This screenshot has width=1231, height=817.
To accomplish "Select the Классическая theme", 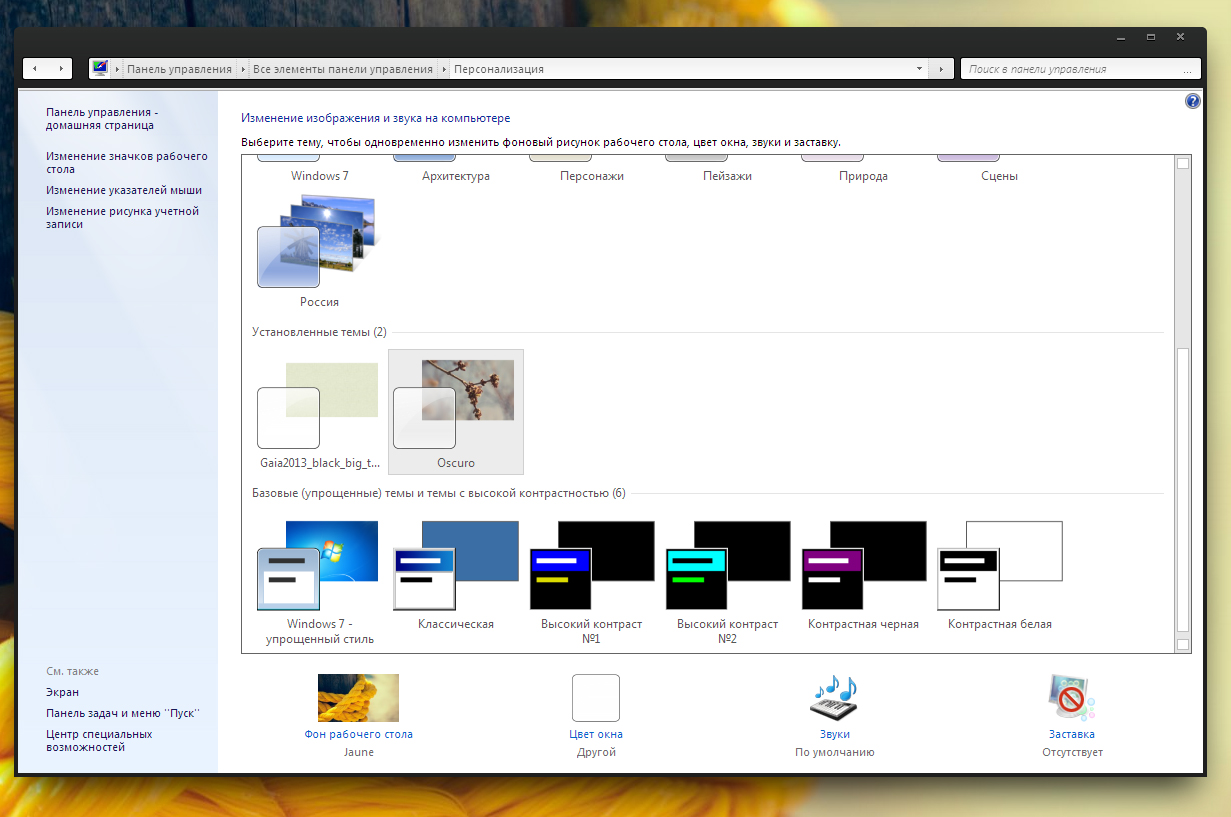I will (x=456, y=576).
